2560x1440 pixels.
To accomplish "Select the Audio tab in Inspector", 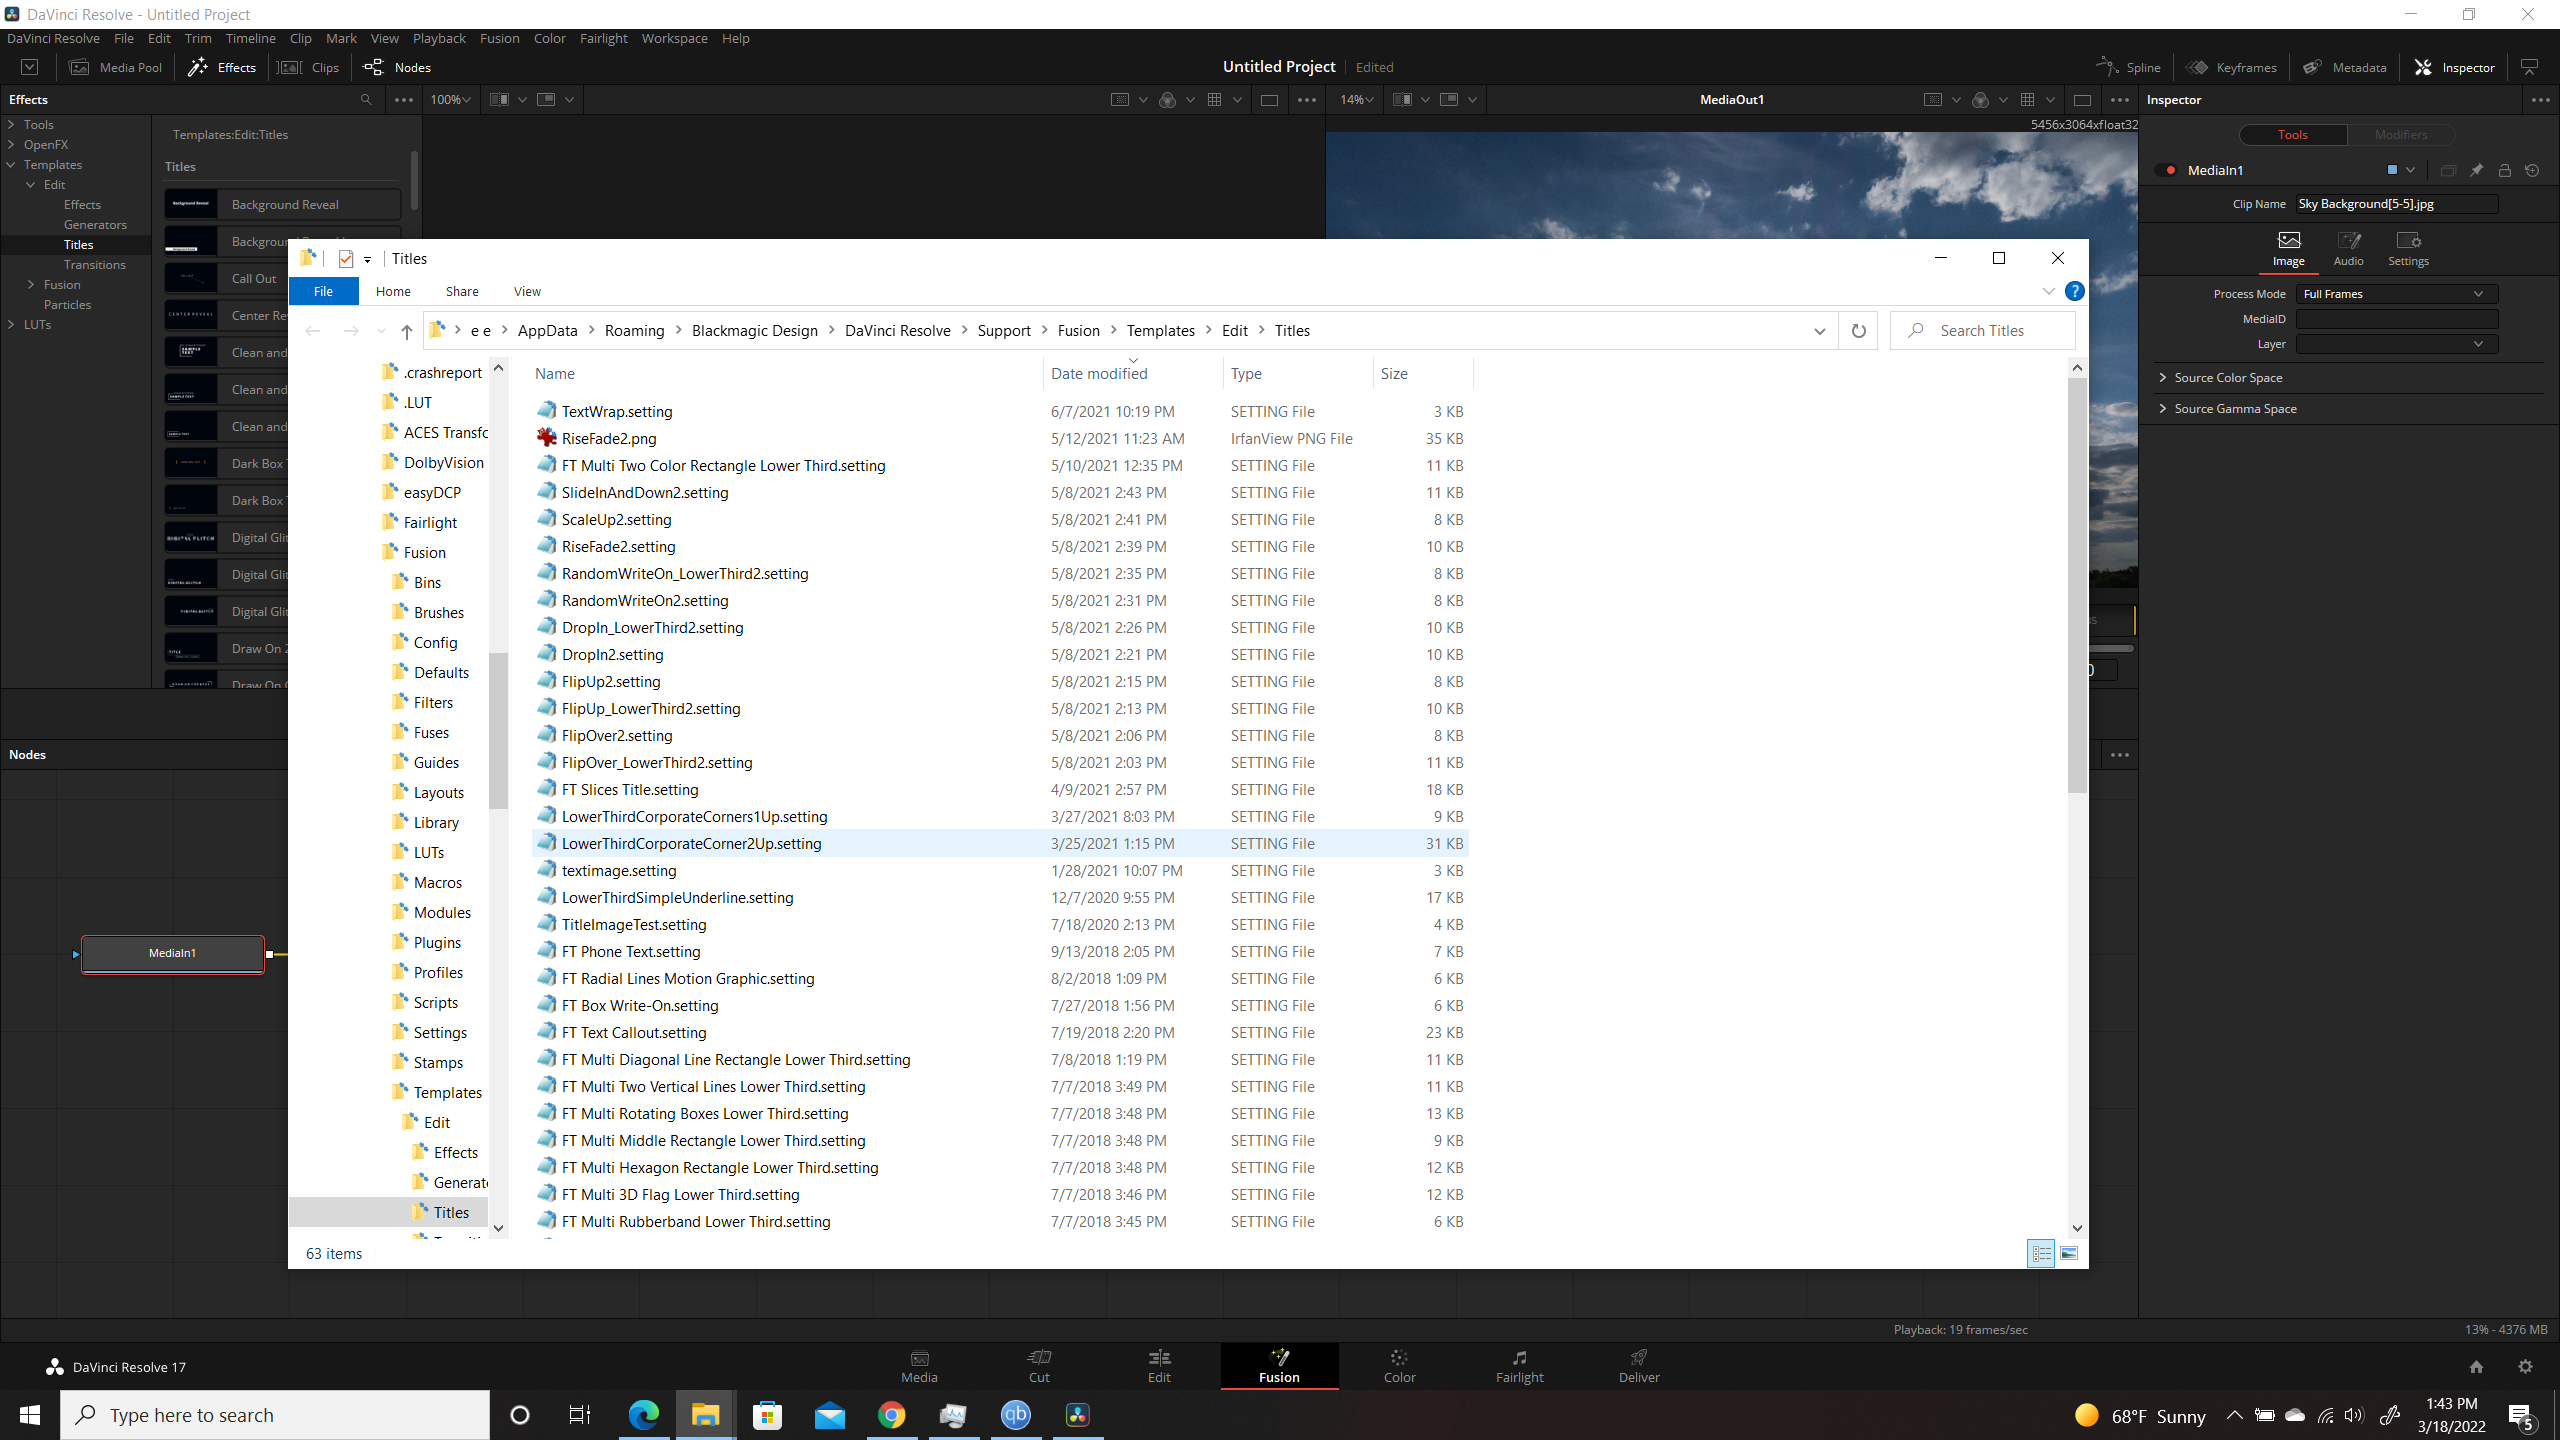I will 2348,249.
